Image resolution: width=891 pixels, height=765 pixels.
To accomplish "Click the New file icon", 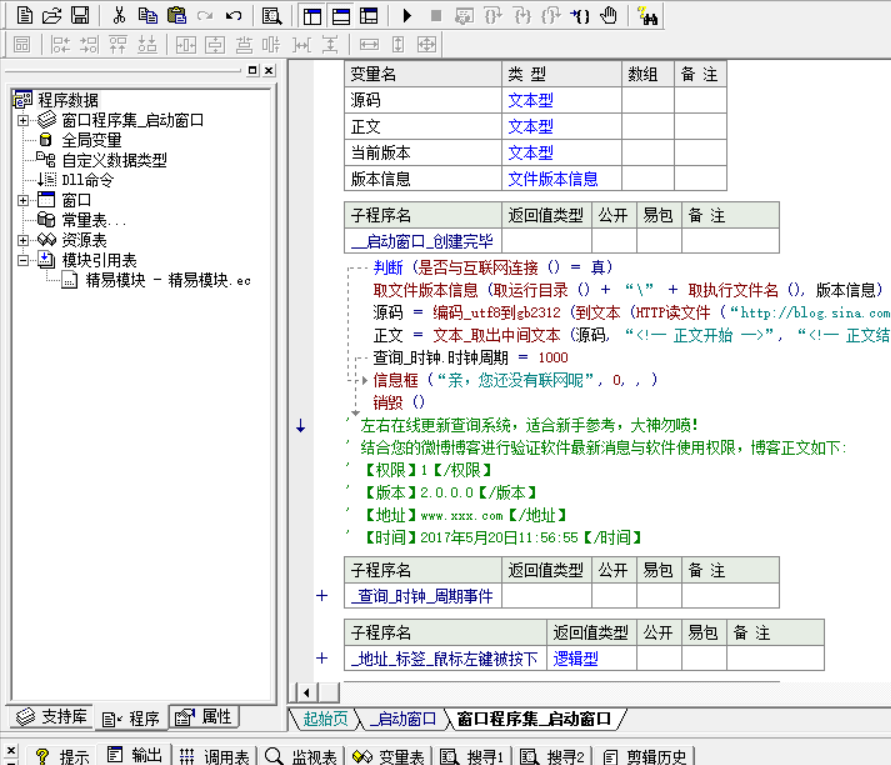I will 24,15.
